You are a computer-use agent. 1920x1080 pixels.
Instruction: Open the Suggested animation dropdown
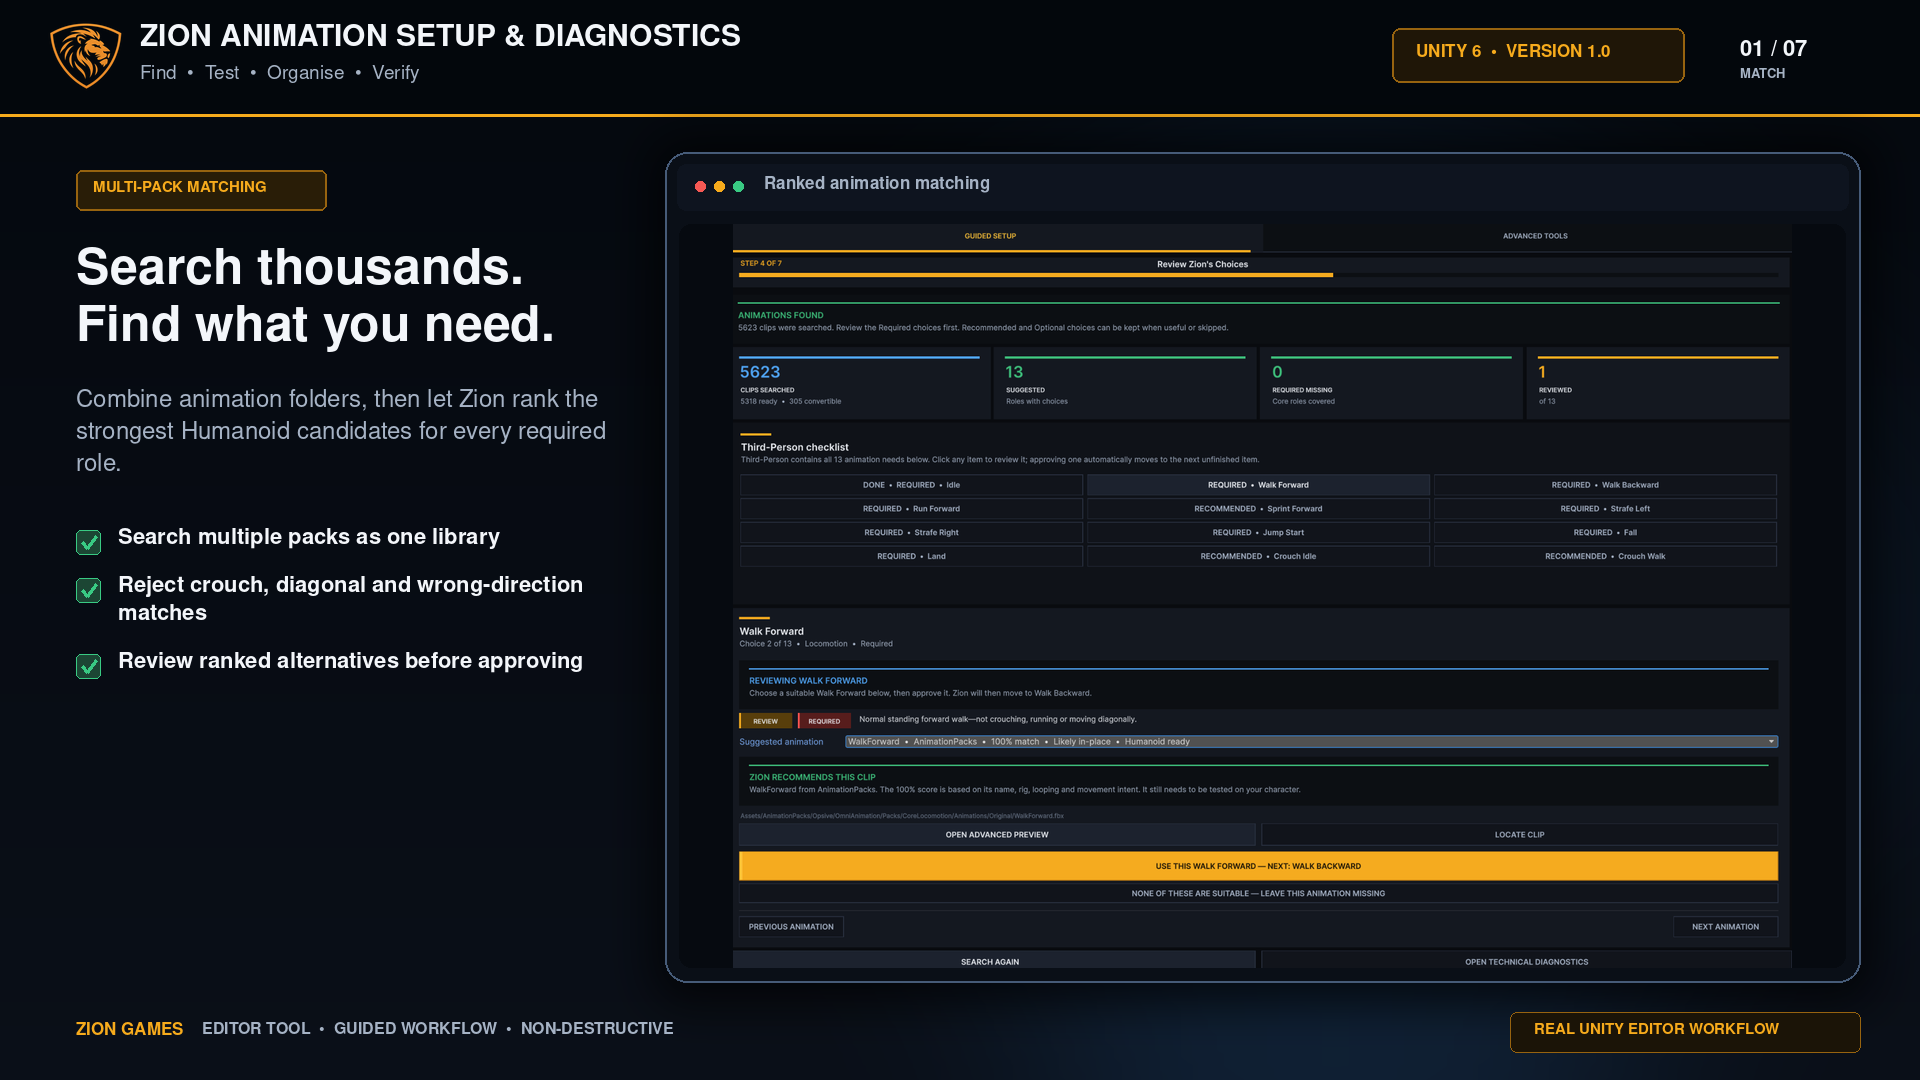(x=1311, y=742)
